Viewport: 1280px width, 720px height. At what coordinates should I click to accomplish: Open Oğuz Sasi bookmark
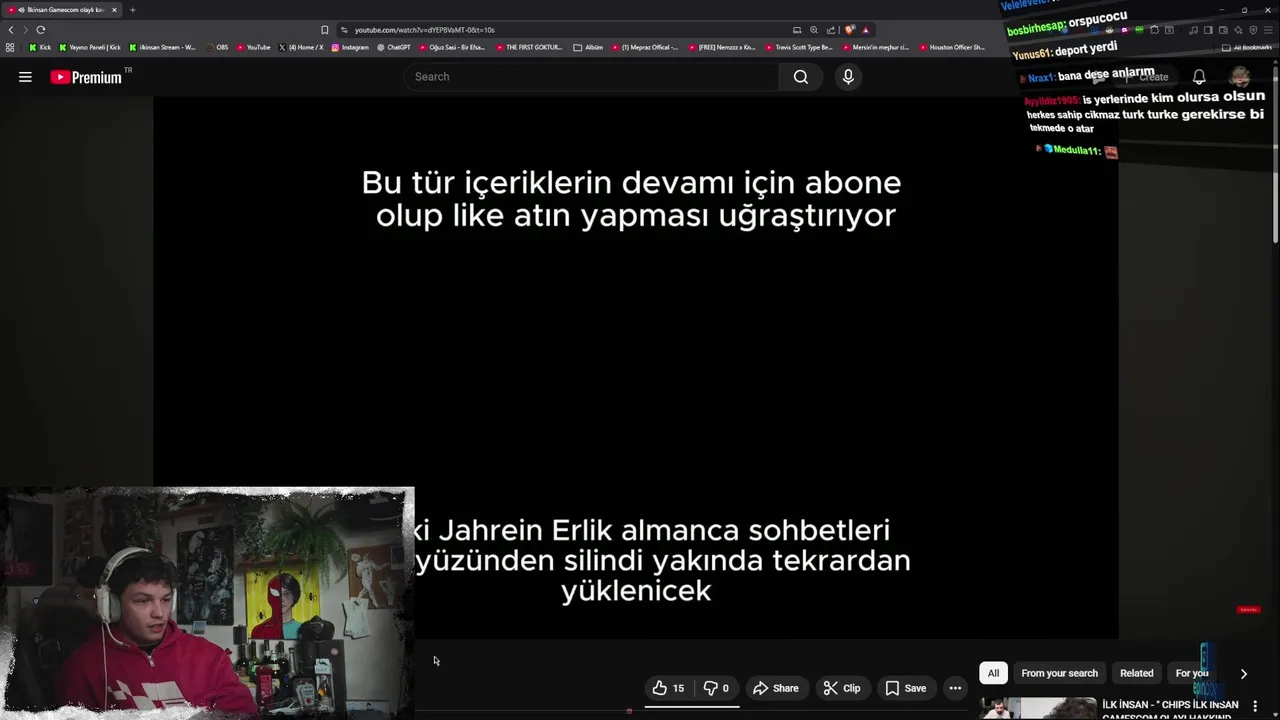452,47
